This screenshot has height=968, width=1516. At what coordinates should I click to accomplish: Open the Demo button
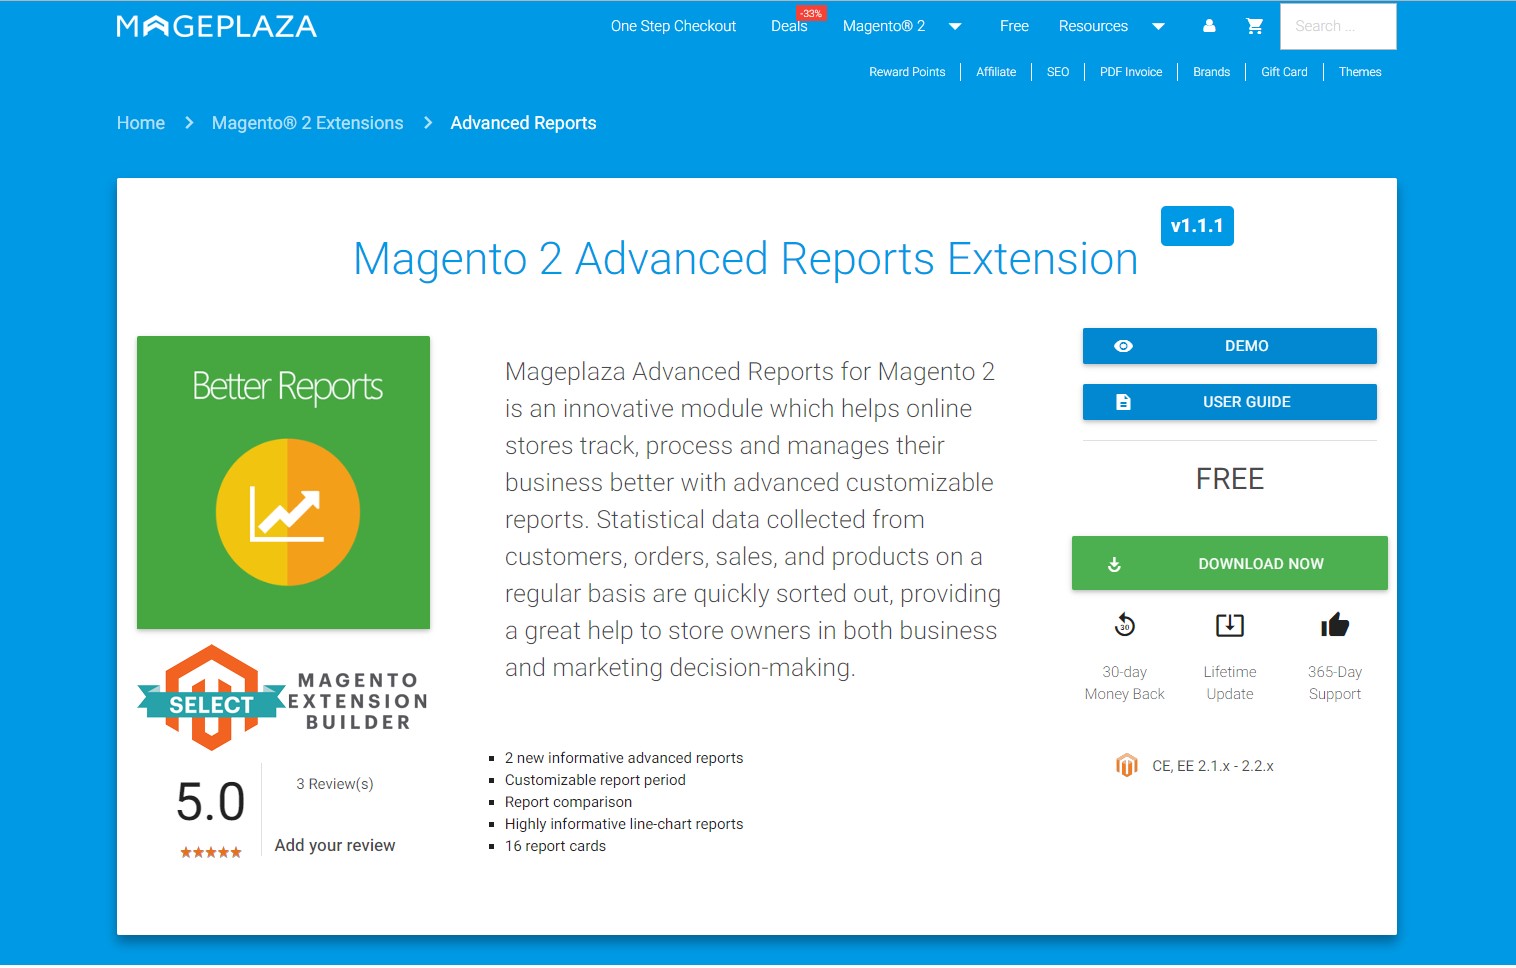(1229, 346)
